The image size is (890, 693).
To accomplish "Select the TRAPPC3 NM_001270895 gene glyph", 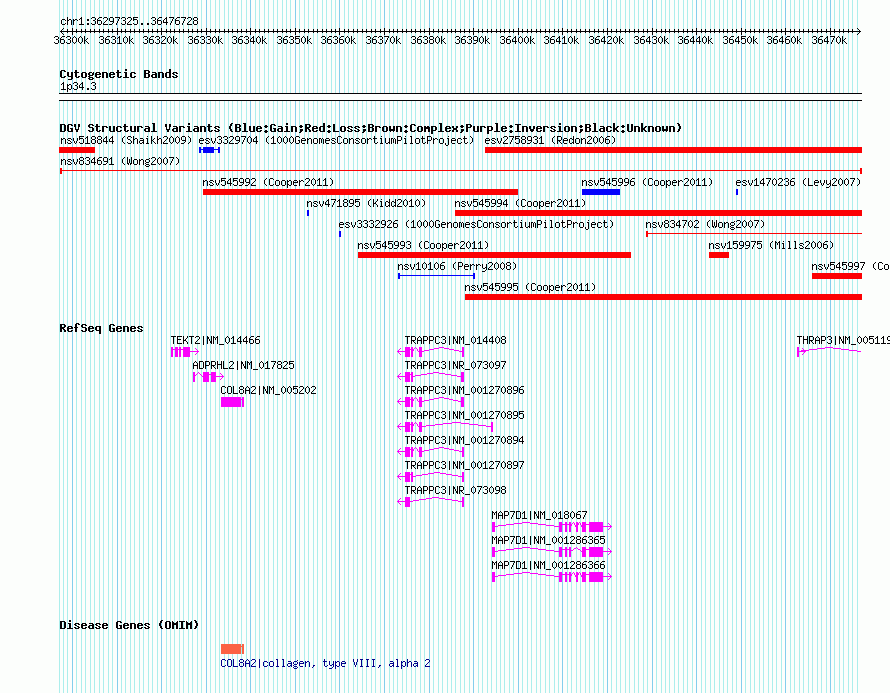I will [x=445, y=427].
